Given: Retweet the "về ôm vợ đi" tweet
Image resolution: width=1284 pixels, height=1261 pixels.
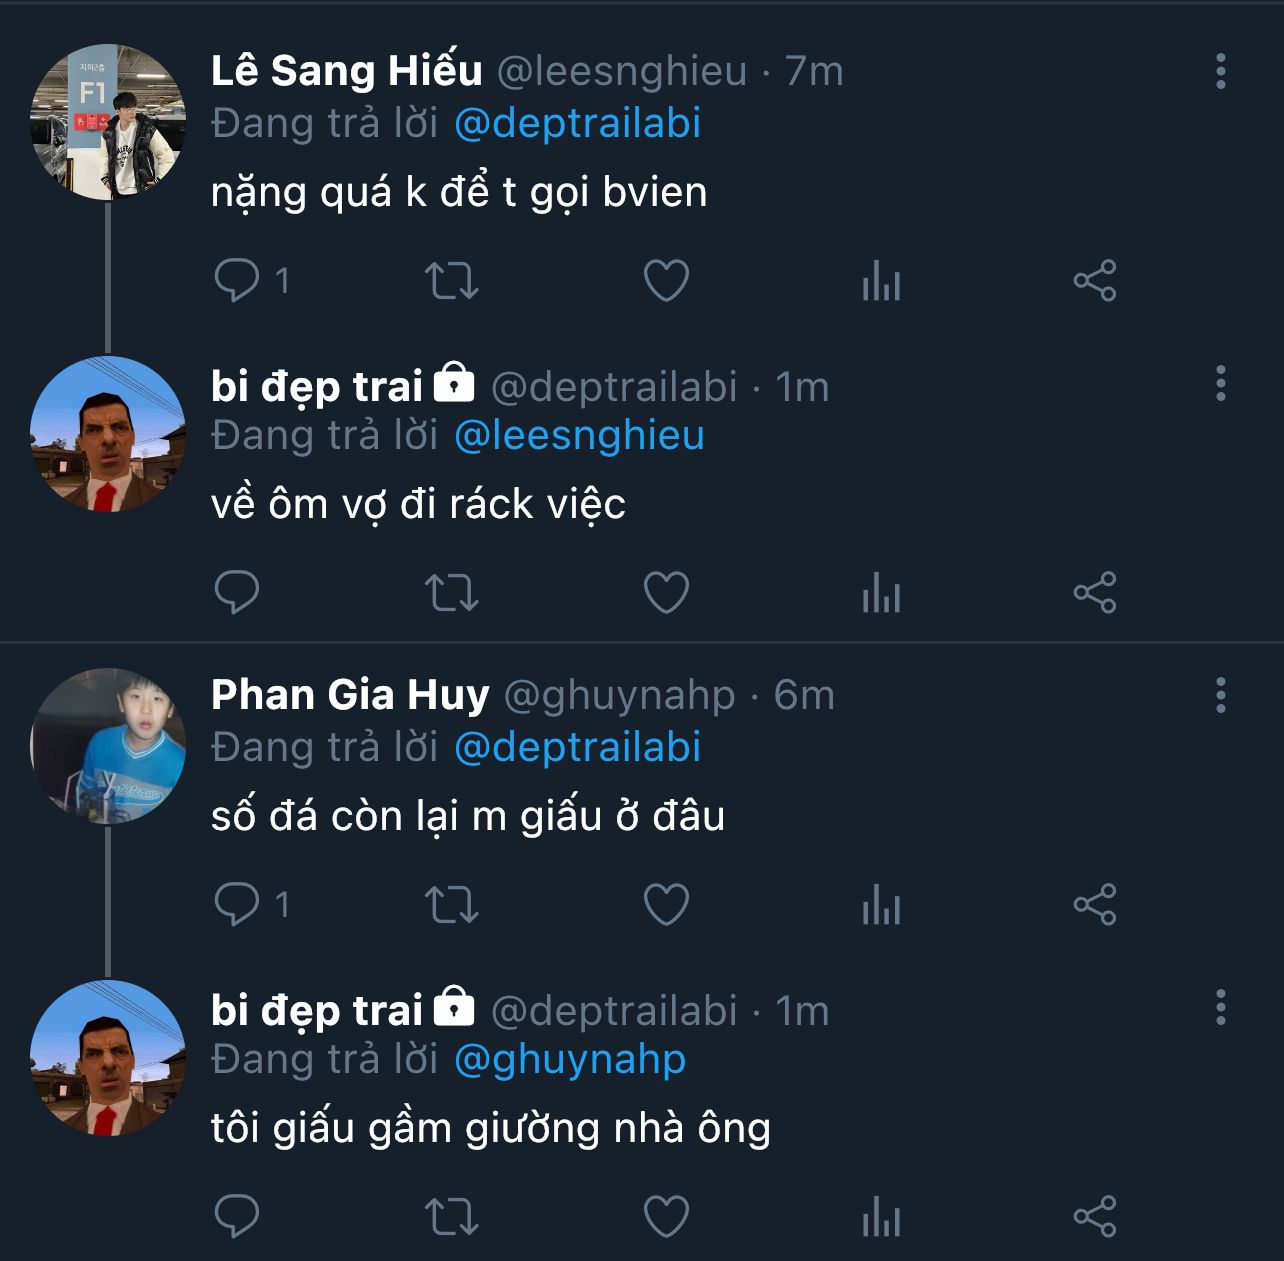Looking at the screenshot, I should tap(452, 593).
